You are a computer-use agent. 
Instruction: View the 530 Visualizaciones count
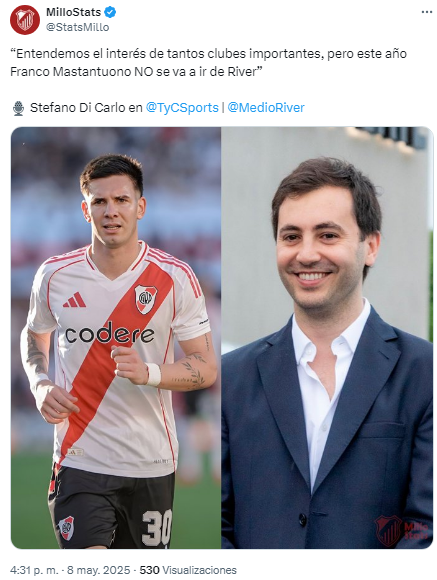point(188,570)
